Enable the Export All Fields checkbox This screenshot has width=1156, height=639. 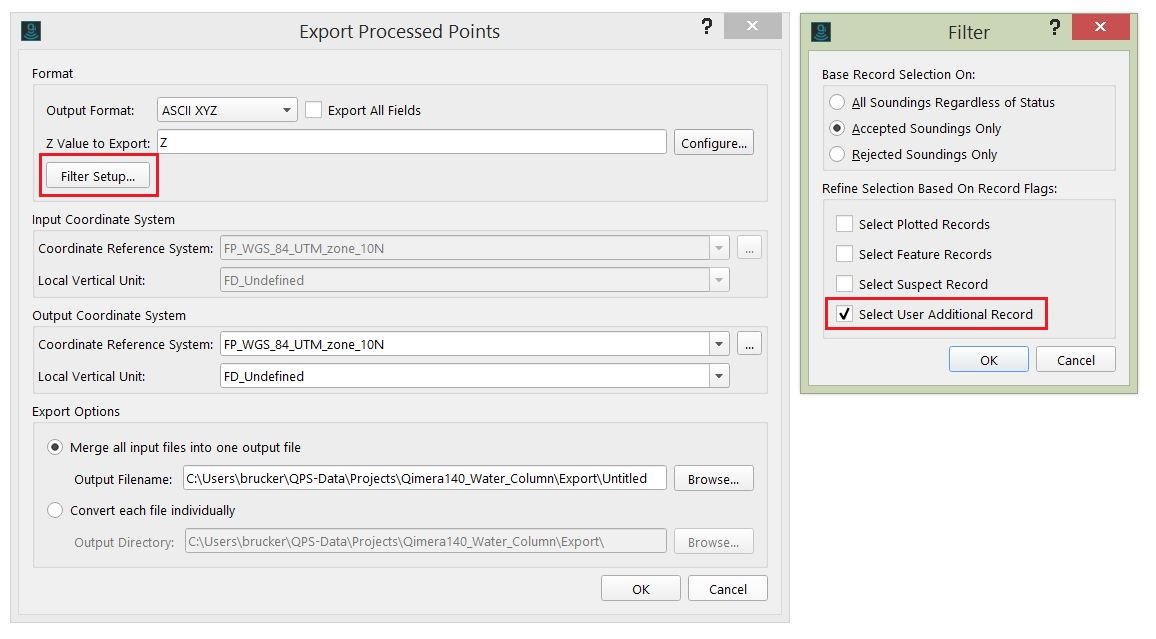(314, 110)
